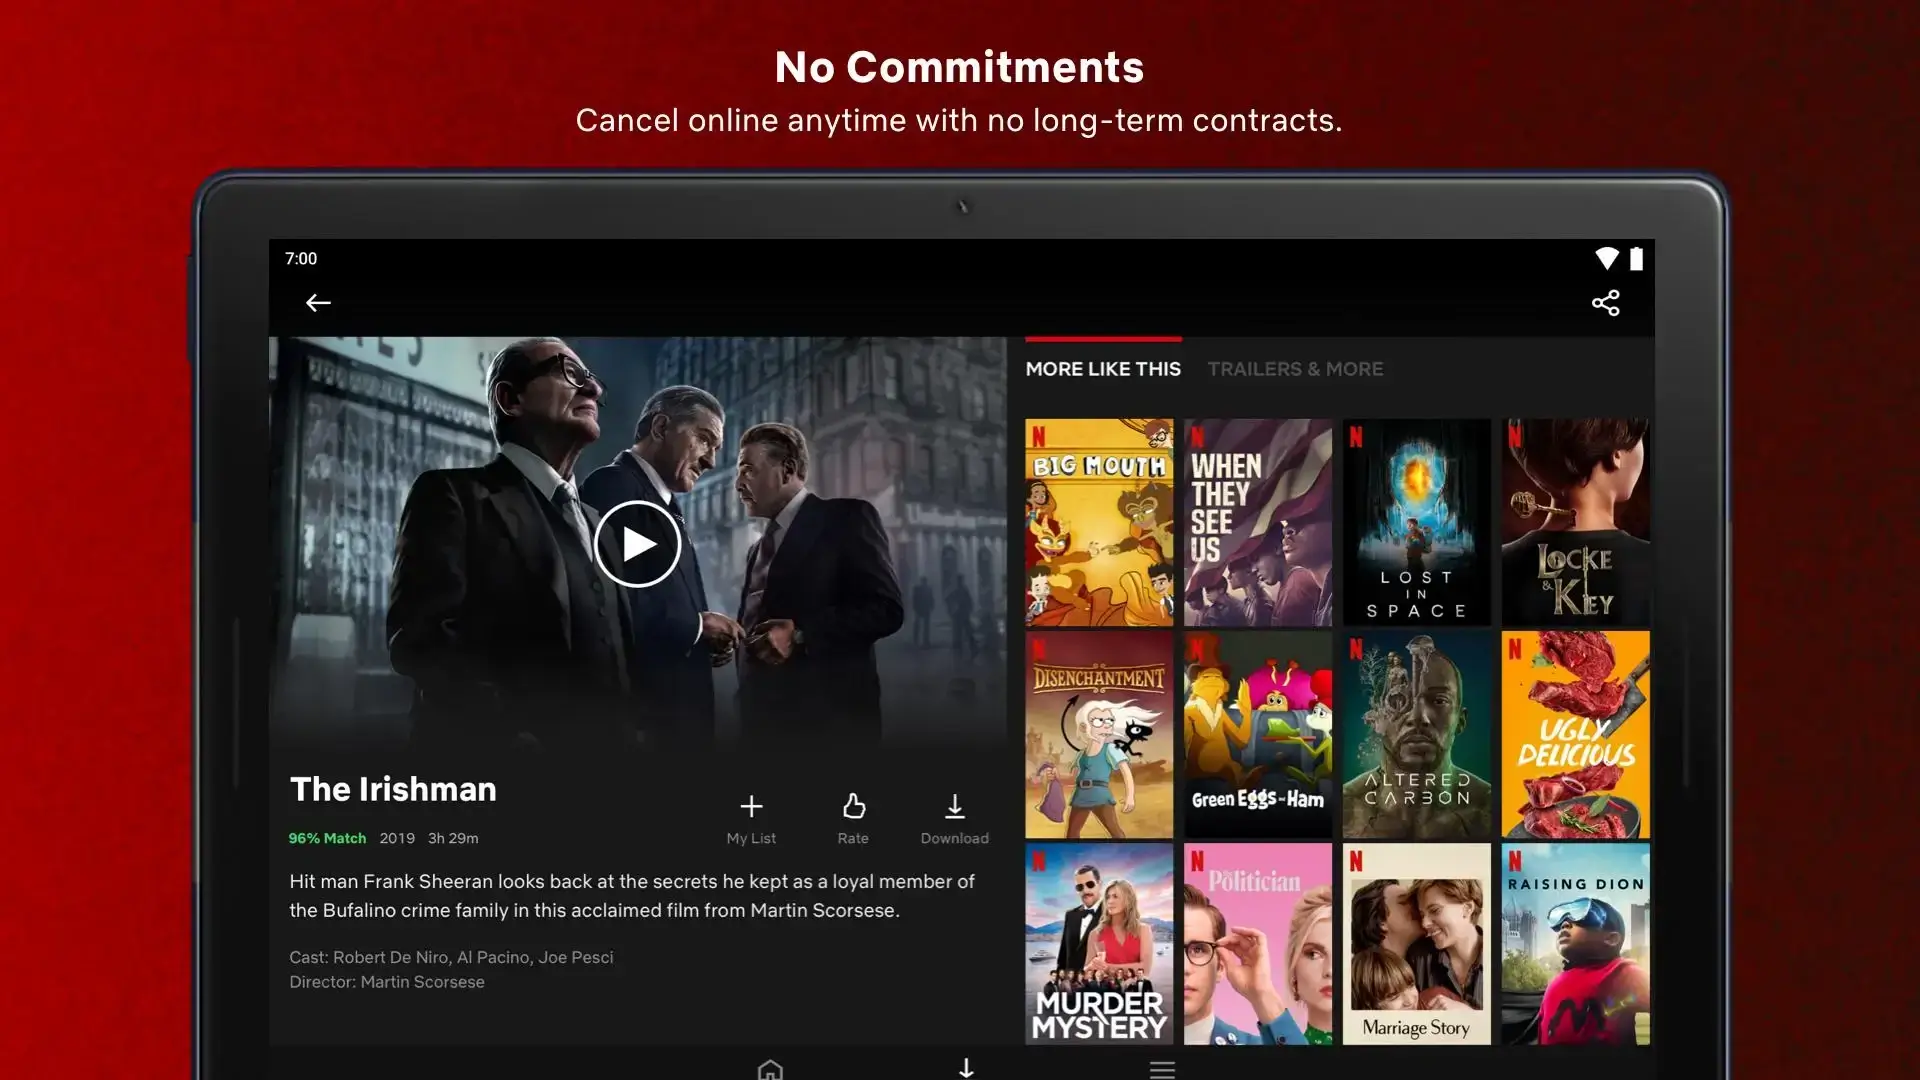Screen dimensions: 1920x1080
Task: Tap the Ugly Delicious thumbnail
Action: [x=1573, y=733]
